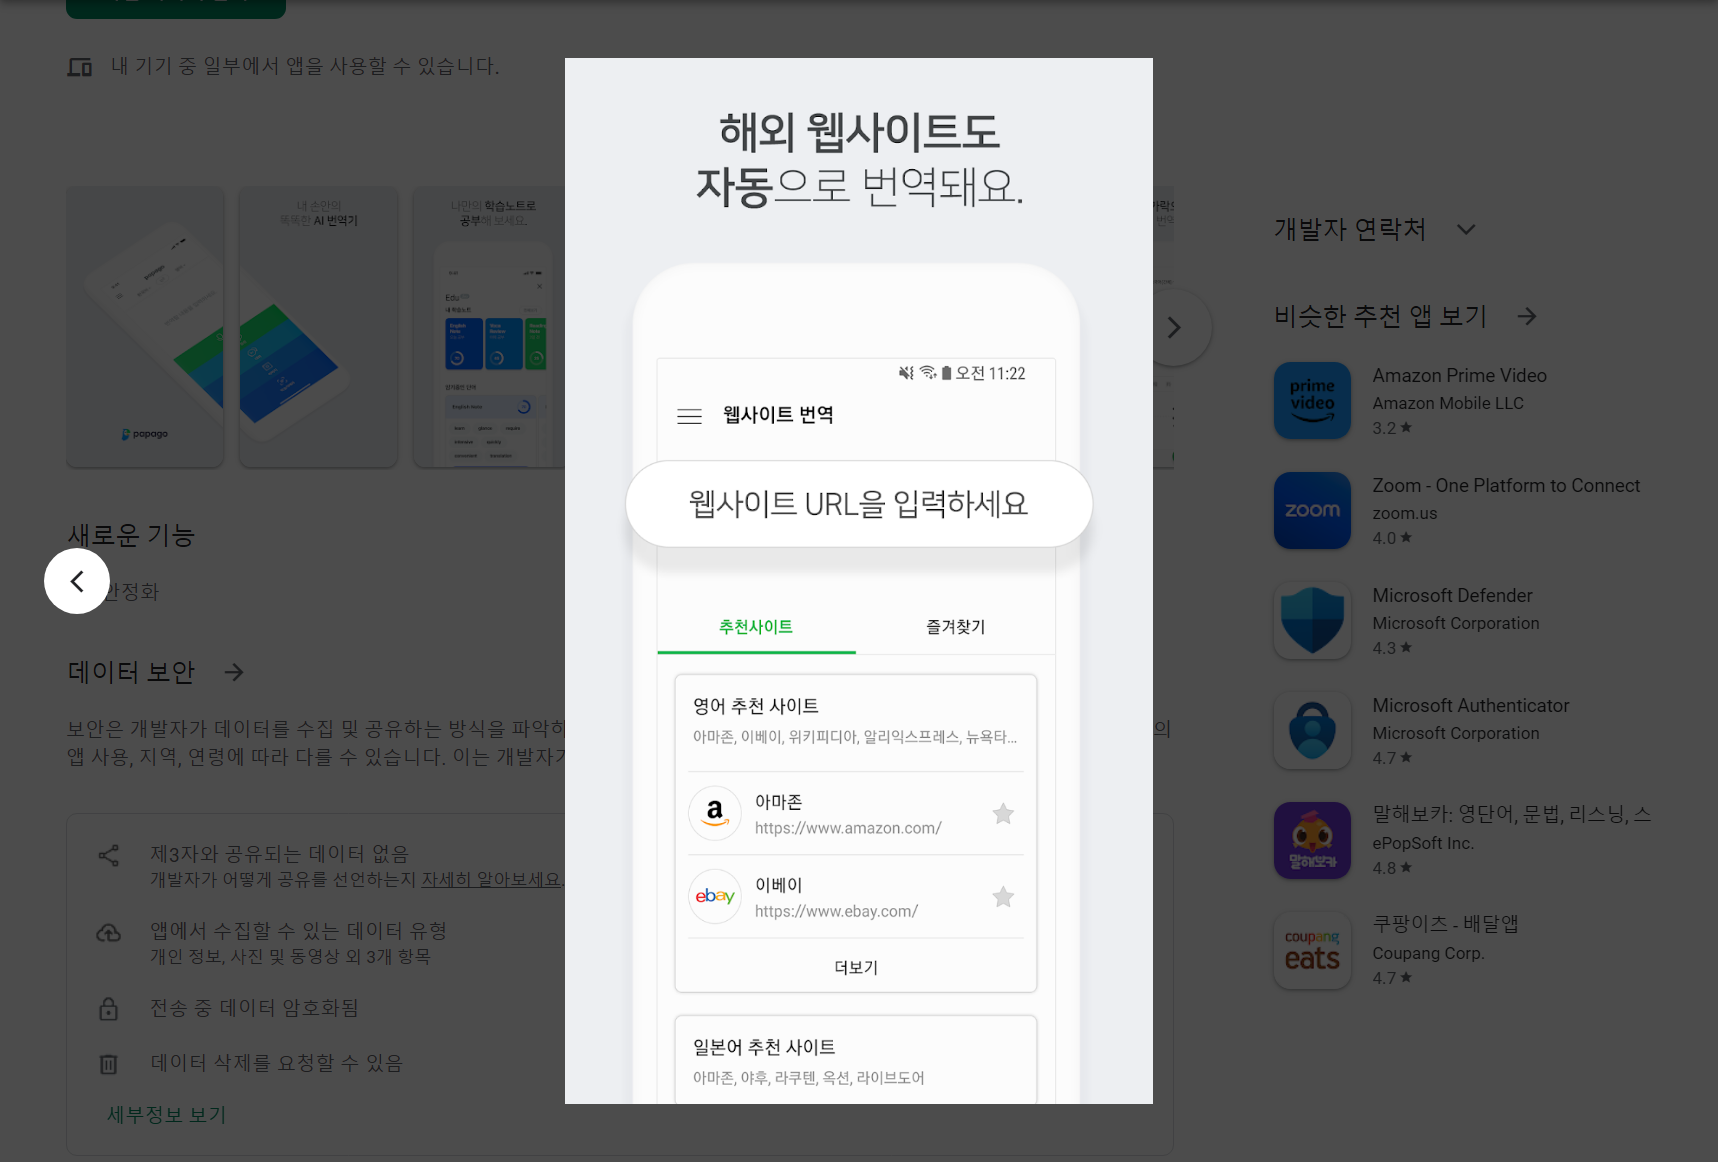This screenshot has width=1718, height=1162.
Task: Click the eBay logo in the screenshot list
Action: click(714, 896)
